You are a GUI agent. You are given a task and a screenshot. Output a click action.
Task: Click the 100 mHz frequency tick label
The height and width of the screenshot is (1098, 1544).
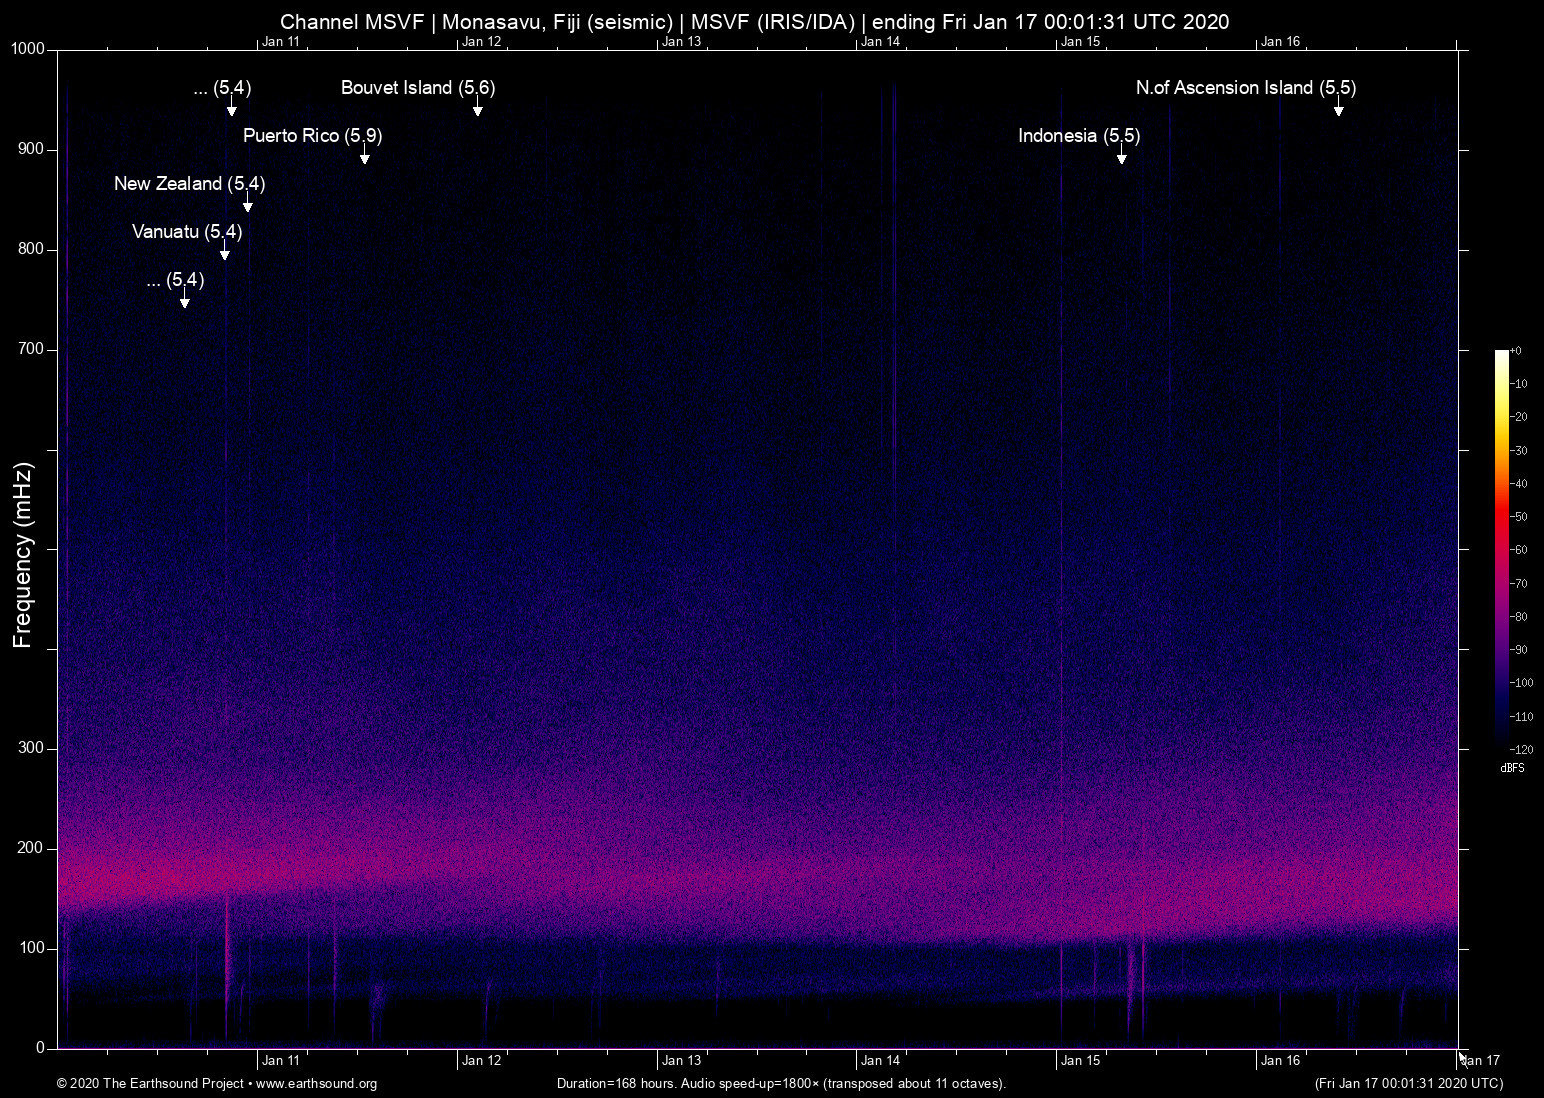32,948
